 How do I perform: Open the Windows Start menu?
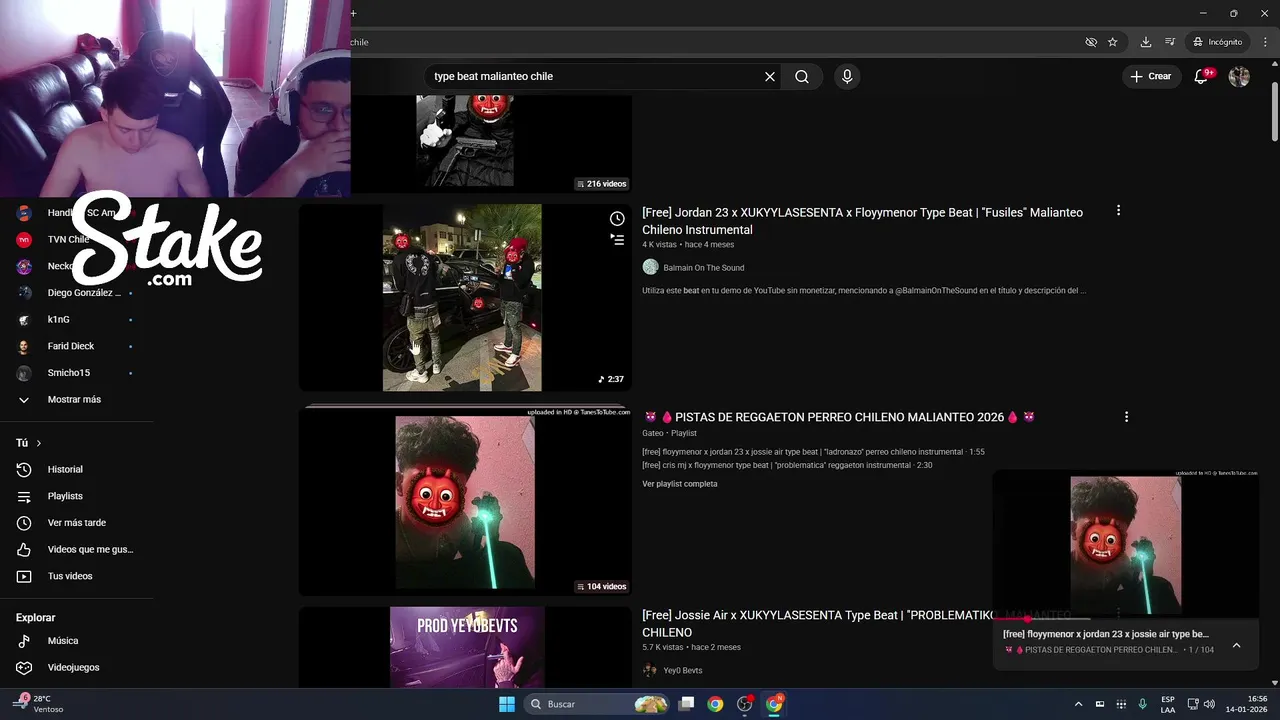(507, 704)
